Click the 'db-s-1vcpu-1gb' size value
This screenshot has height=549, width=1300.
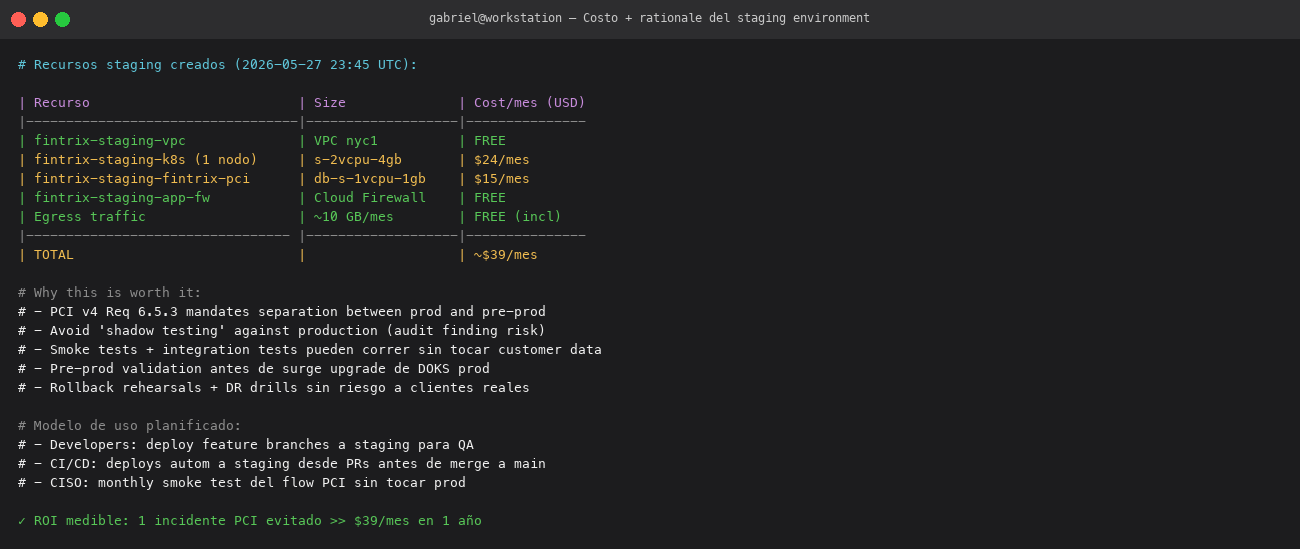tap(370, 179)
